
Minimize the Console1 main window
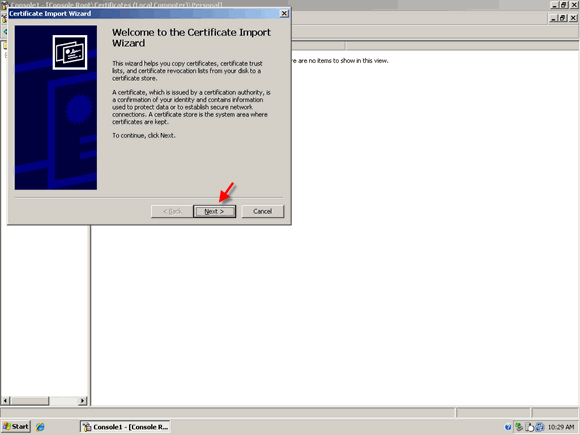tap(554, 5)
